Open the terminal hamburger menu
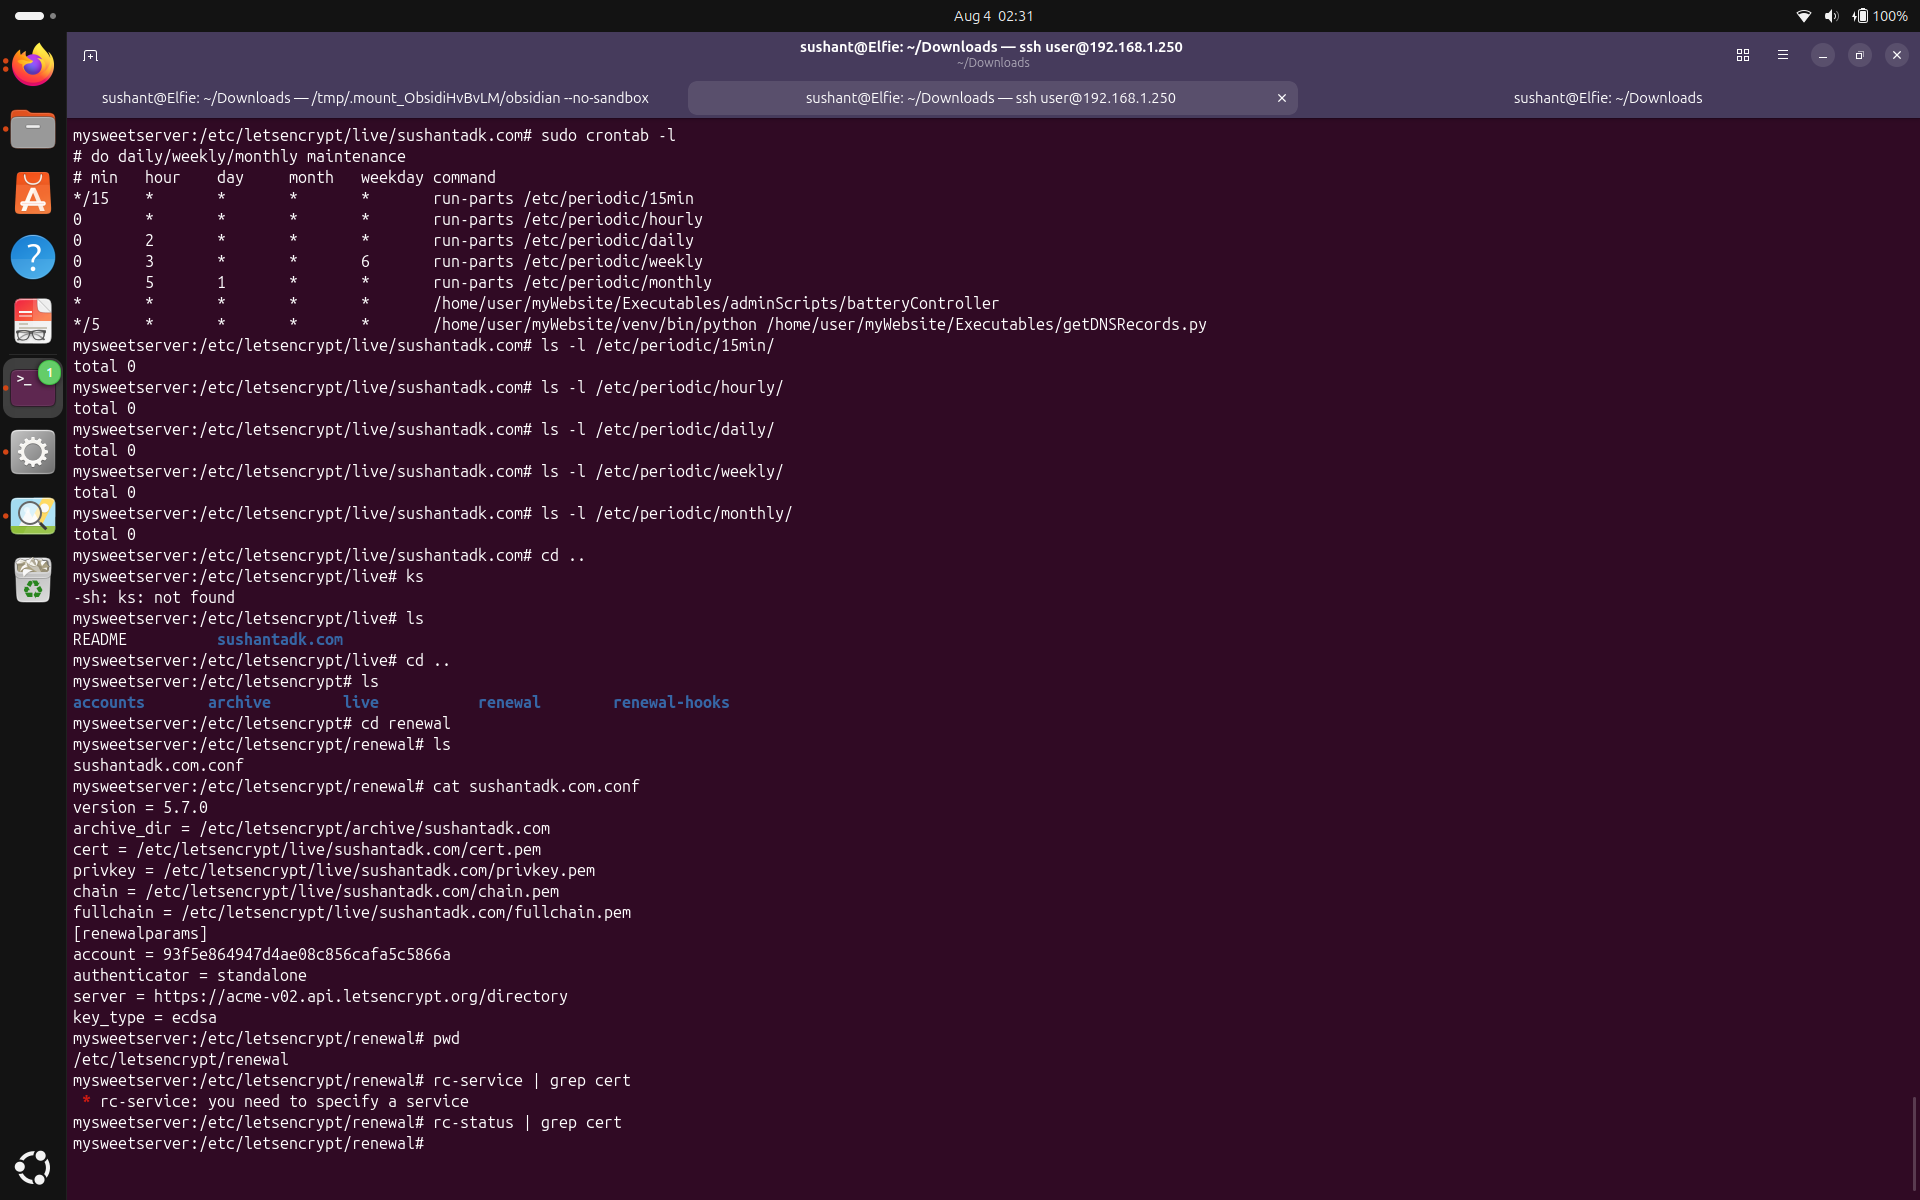The image size is (1920, 1200). click(1783, 55)
